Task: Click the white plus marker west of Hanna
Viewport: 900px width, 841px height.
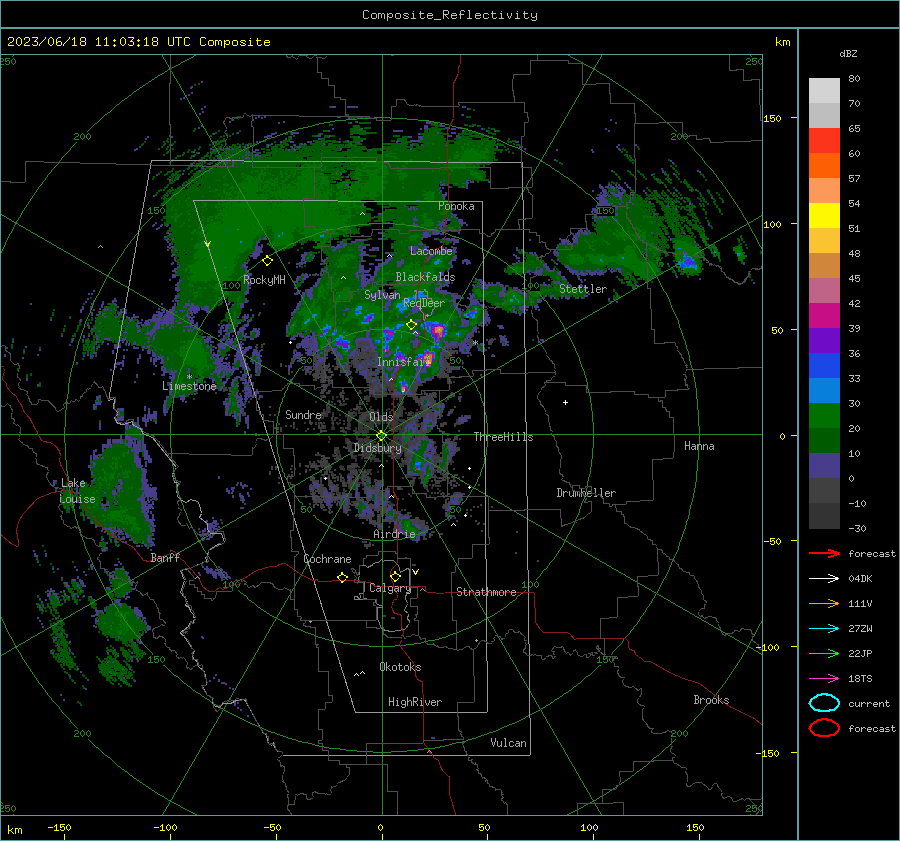Action: tap(565, 402)
